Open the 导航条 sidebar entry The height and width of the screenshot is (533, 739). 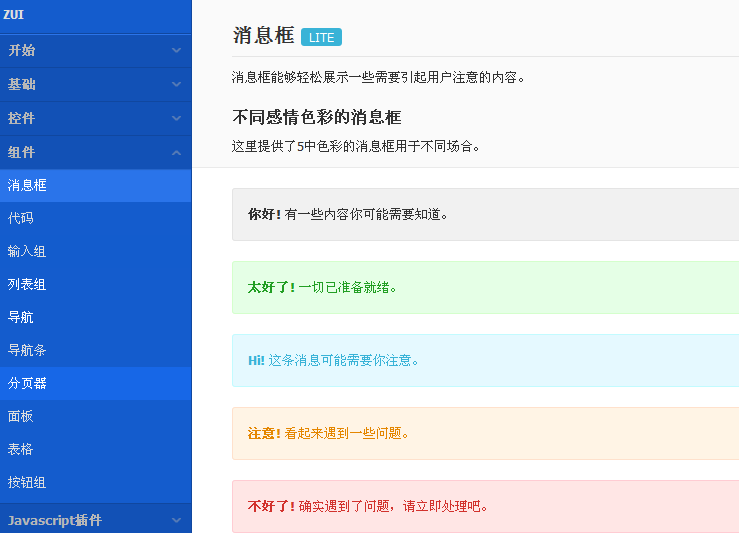(27, 350)
